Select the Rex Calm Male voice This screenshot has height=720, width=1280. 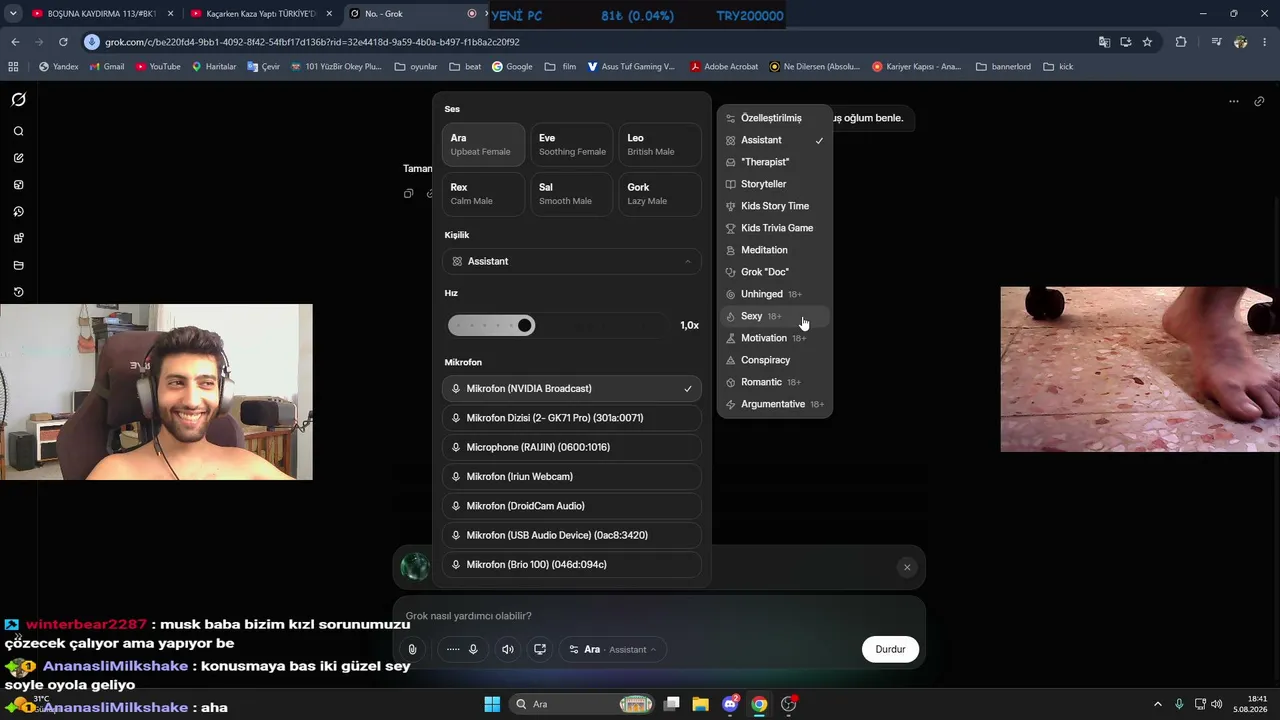coord(483,194)
